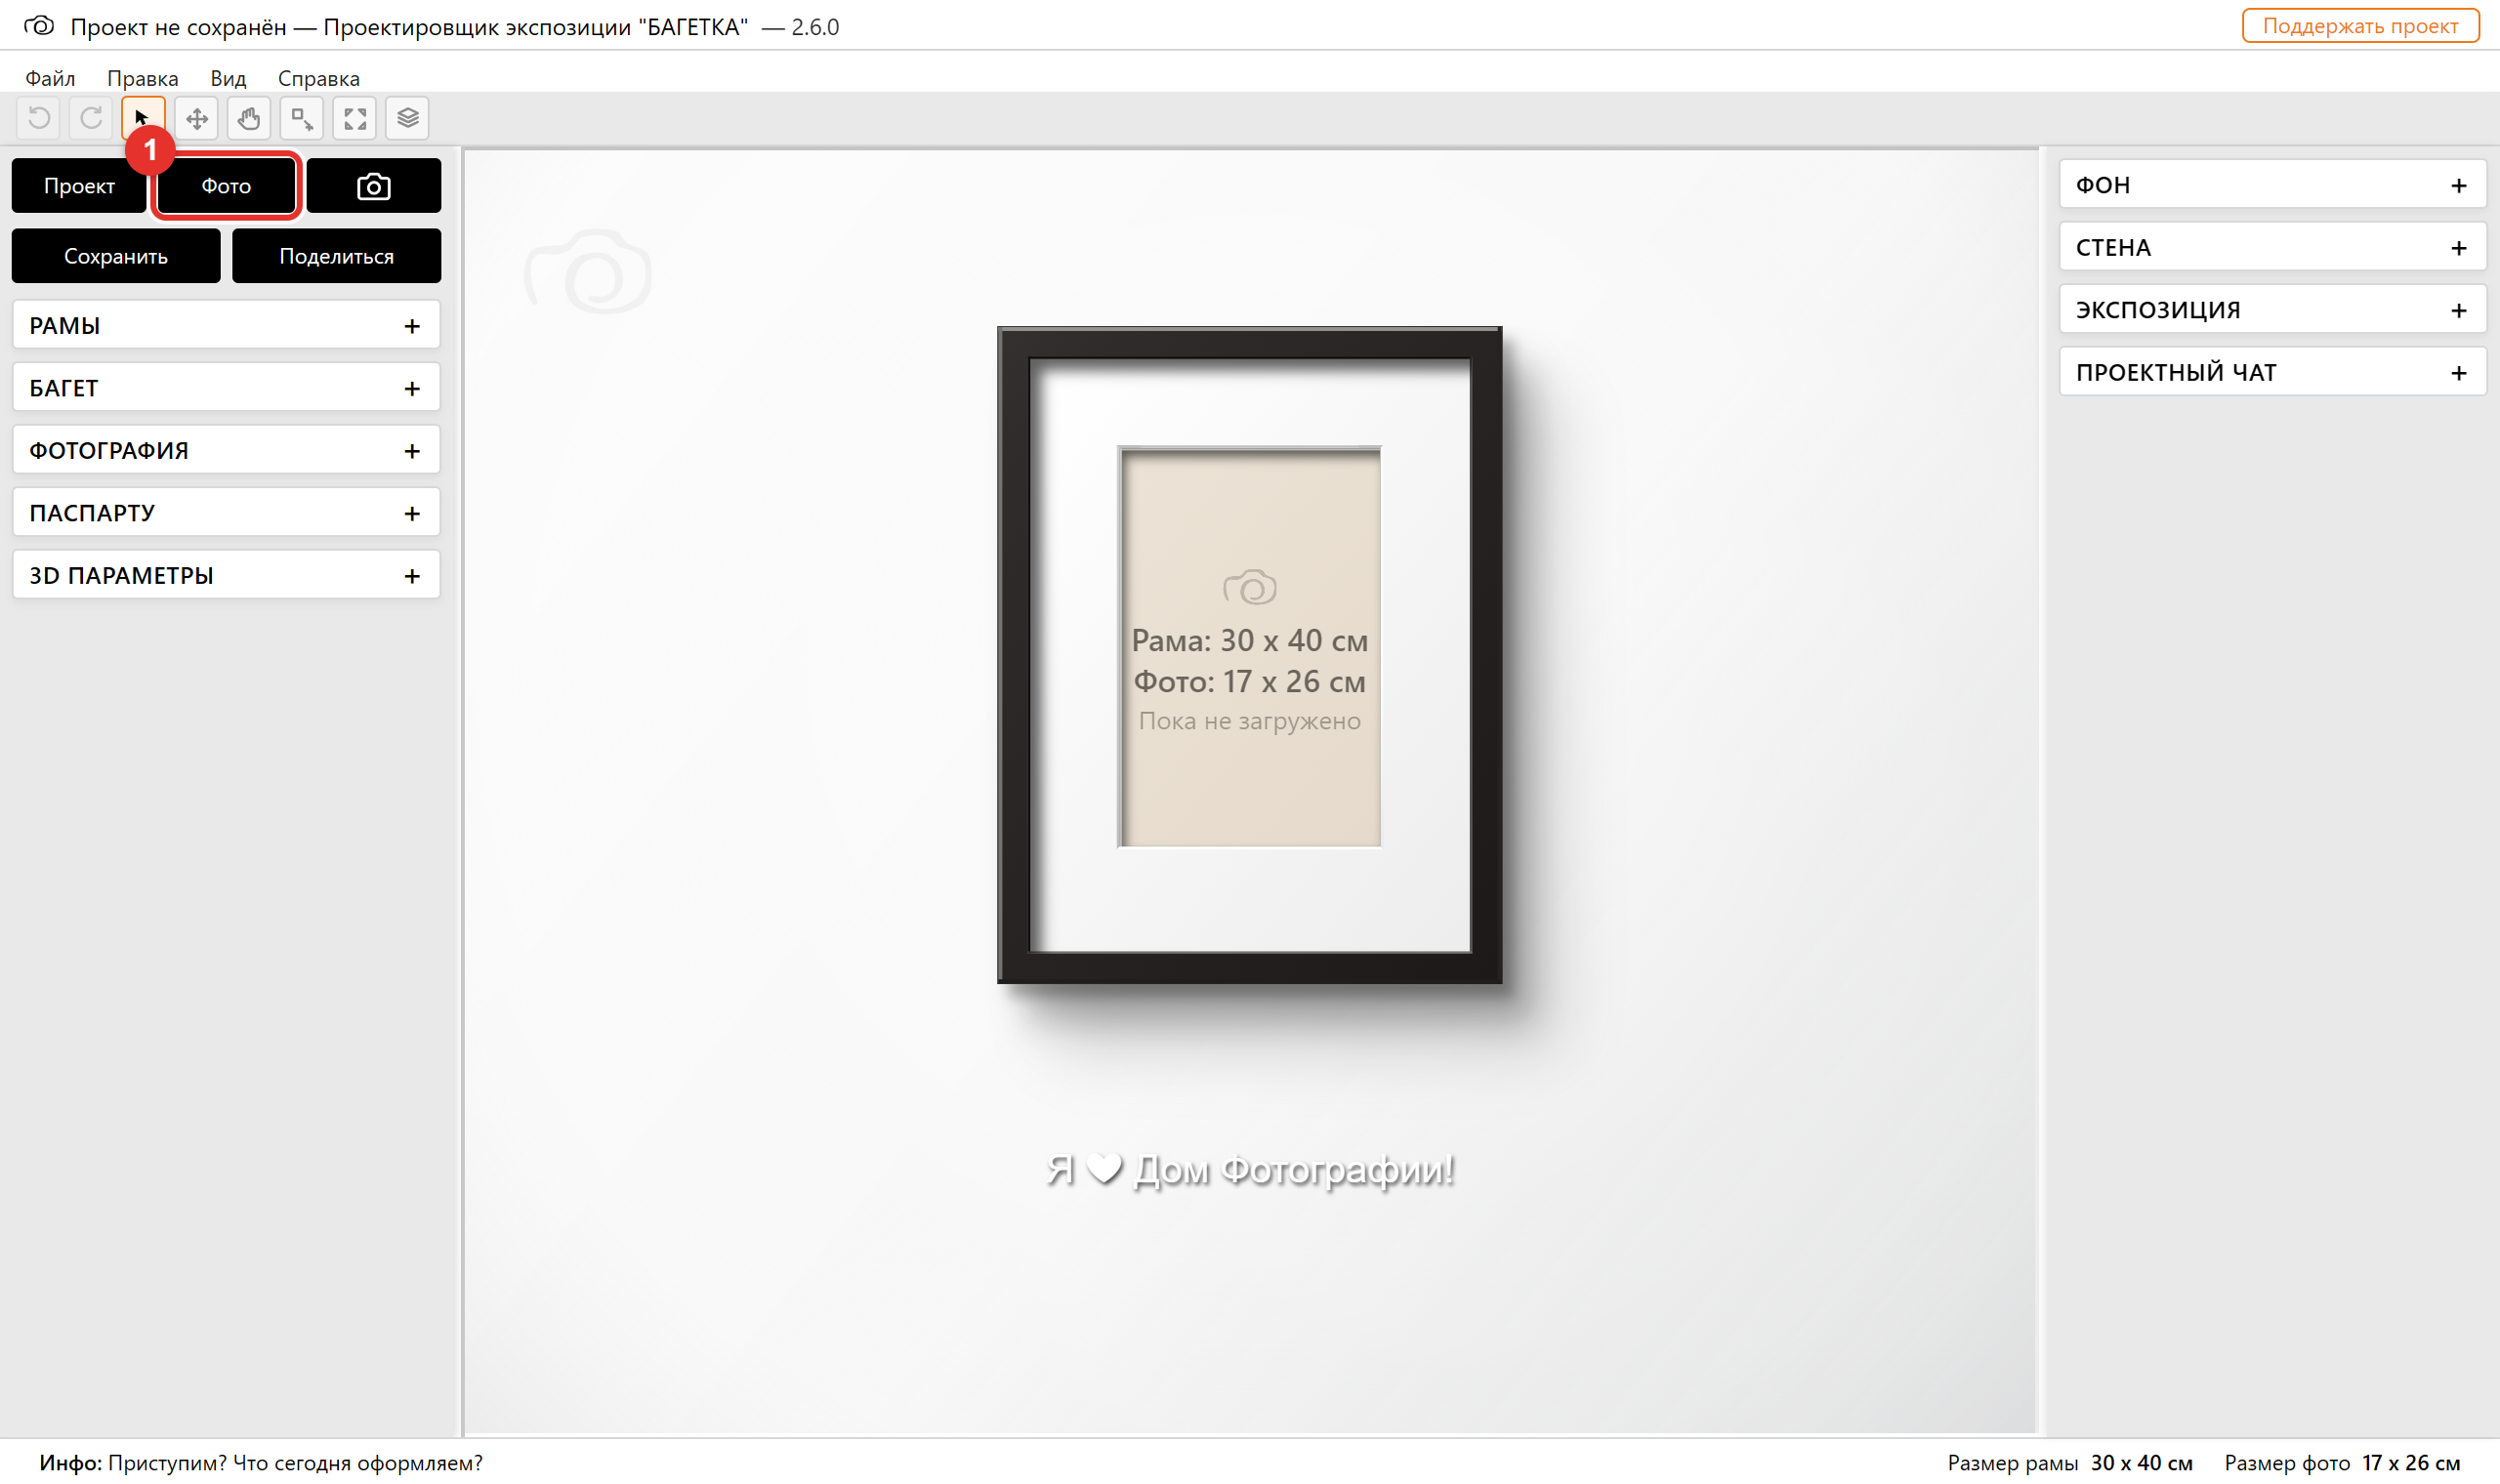Expand the ПАСПАРТУ section
The height and width of the screenshot is (1484, 2500).
pos(226,513)
